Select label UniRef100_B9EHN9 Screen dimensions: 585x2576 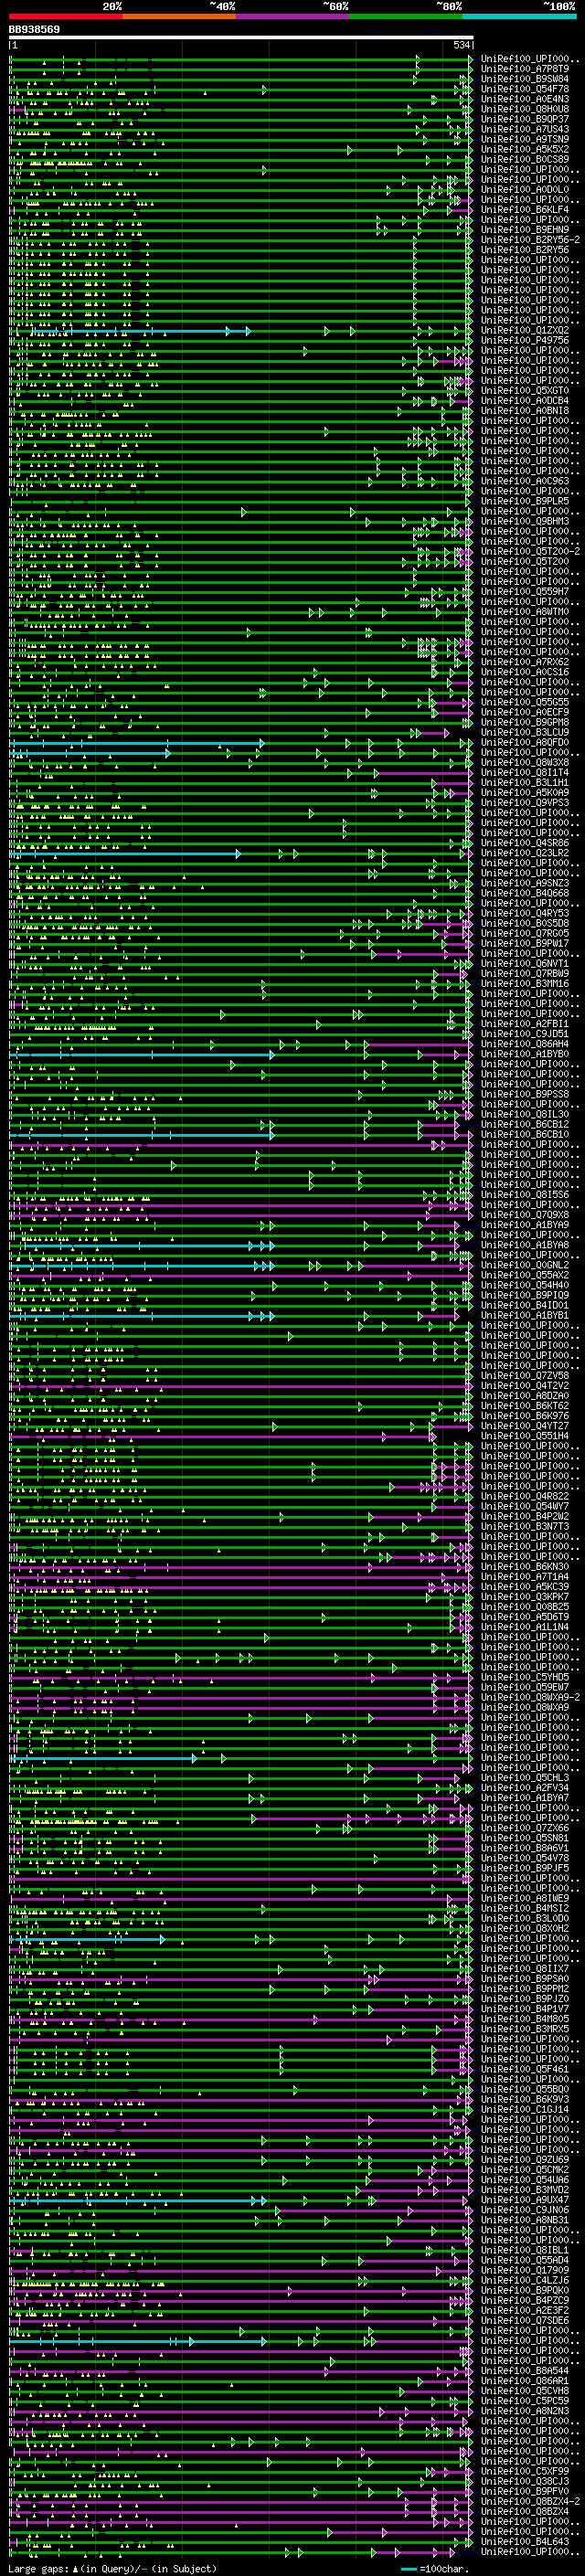(525, 230)
